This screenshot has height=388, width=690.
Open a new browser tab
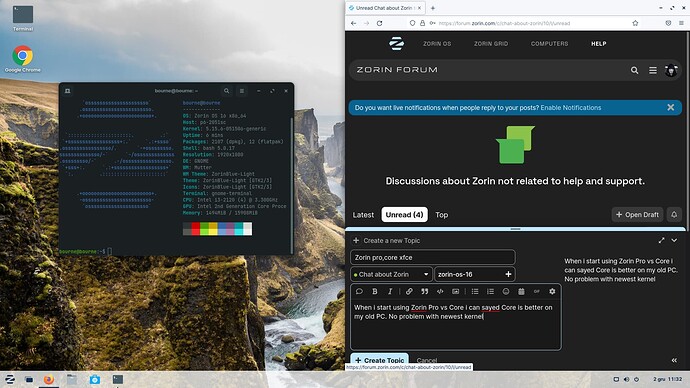[433, 8]
